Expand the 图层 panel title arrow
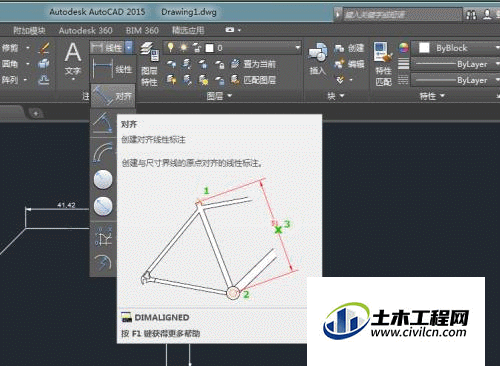The height and width of the screenshot is (366, 500). (229, 96)
